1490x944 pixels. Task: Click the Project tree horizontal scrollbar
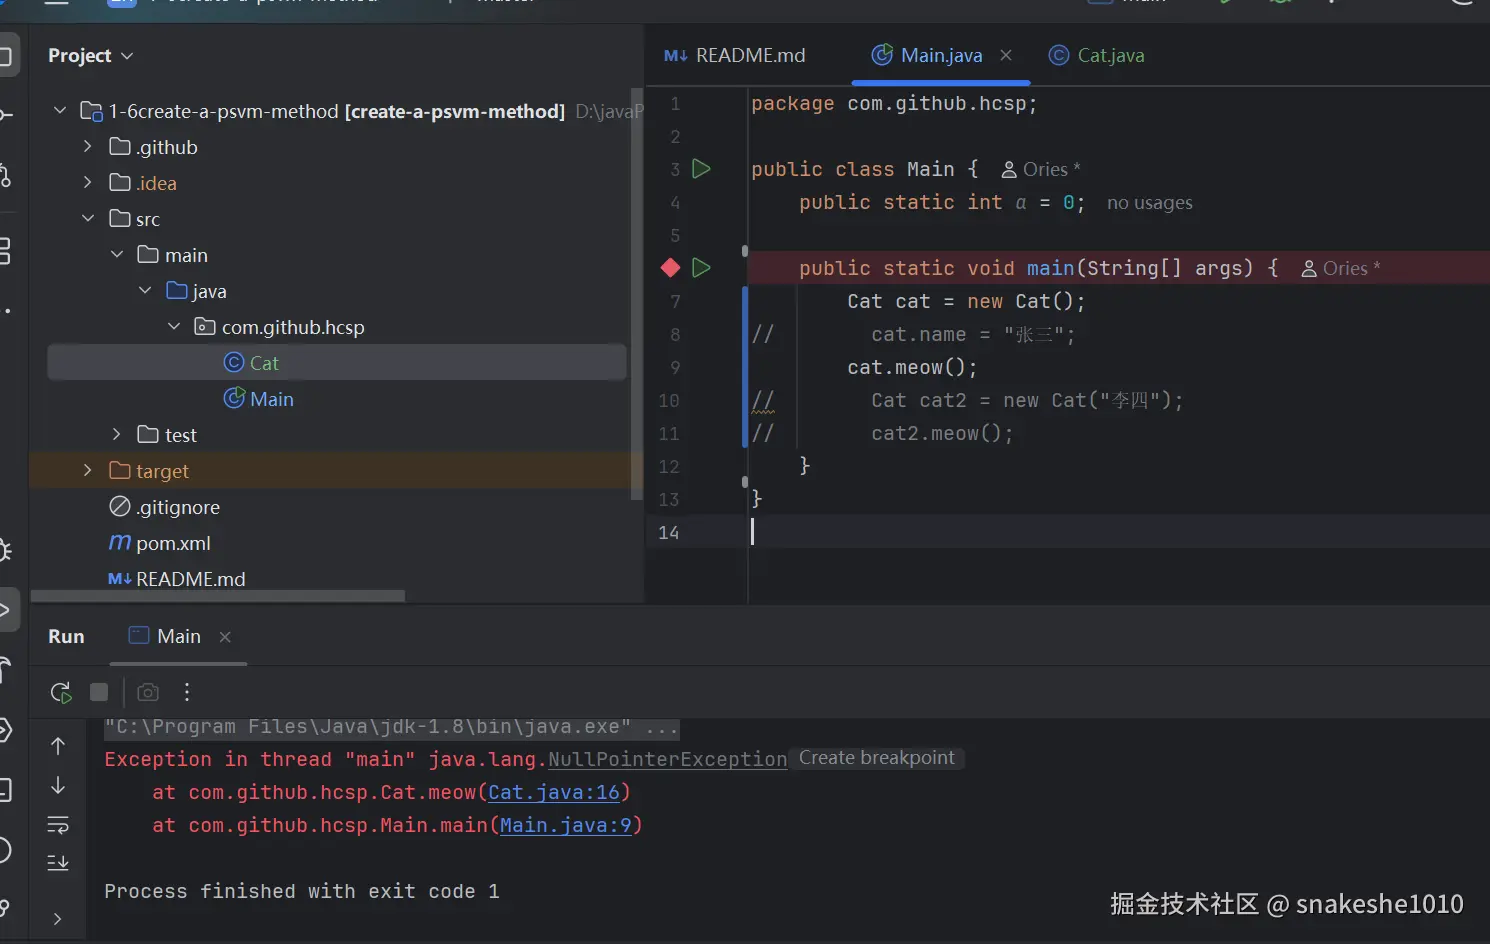click(x=218, y=596)
